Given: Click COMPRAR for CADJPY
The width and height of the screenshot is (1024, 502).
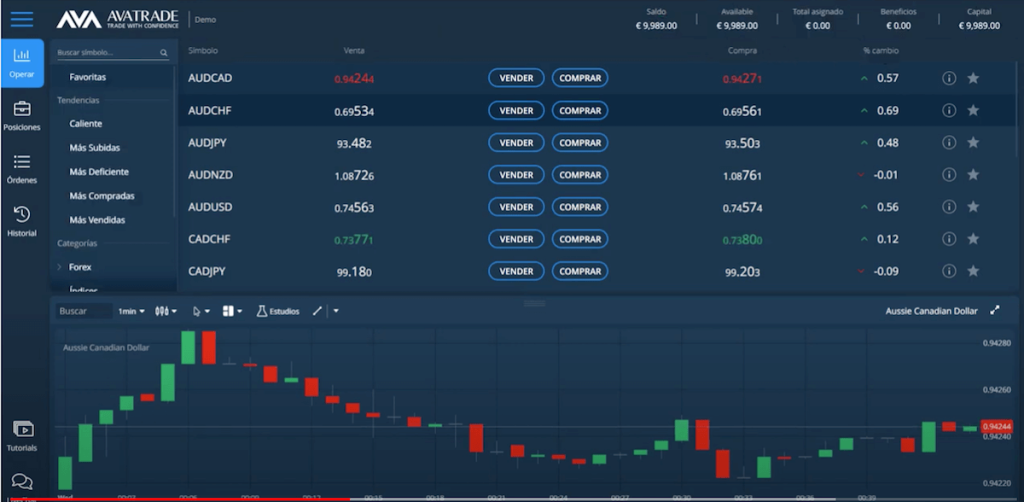Looking at the screenshot, I should [580, 271].
